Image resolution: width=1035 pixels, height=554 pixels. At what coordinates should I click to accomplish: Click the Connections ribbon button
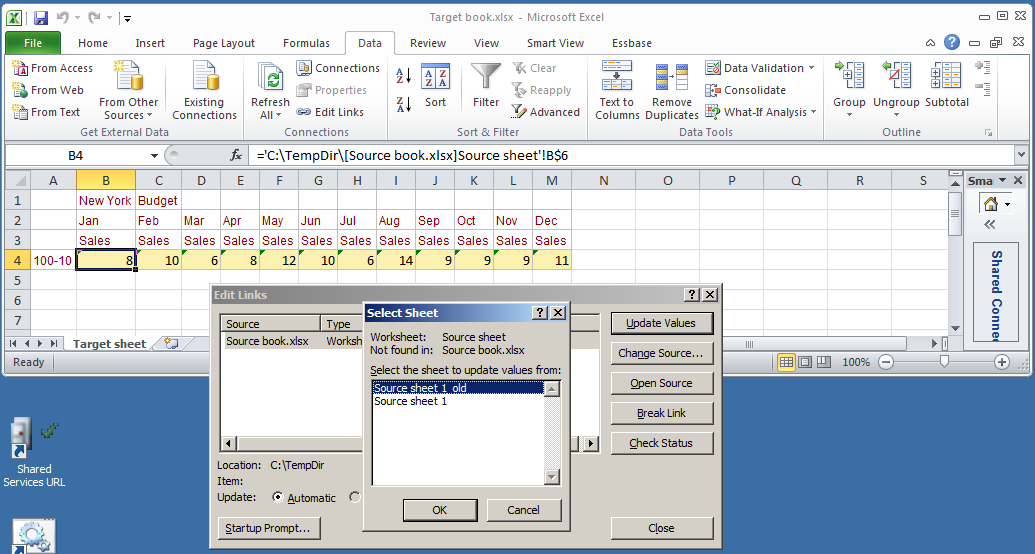338,68
